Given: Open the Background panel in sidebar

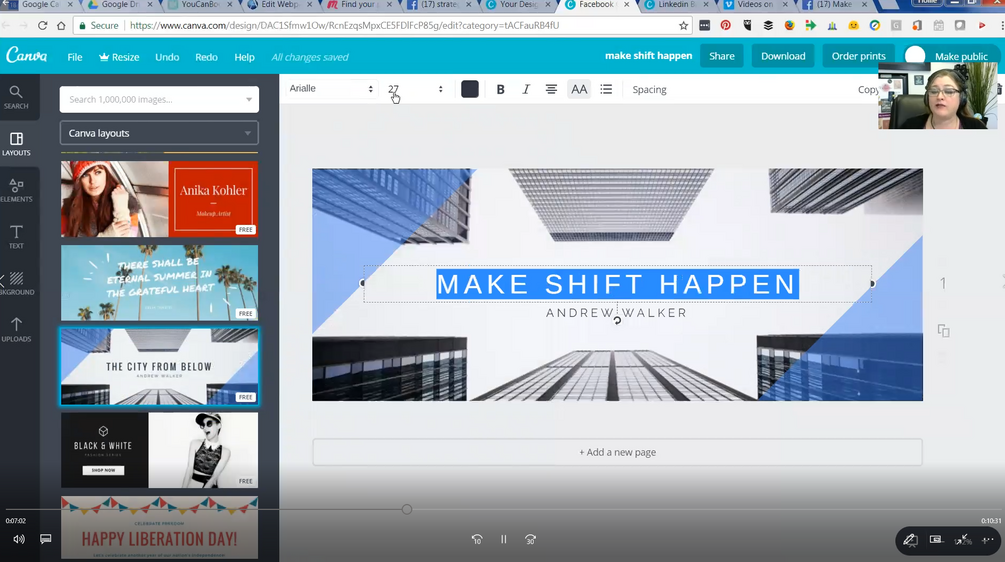Looking at the screenshot, I should point(16,283).
